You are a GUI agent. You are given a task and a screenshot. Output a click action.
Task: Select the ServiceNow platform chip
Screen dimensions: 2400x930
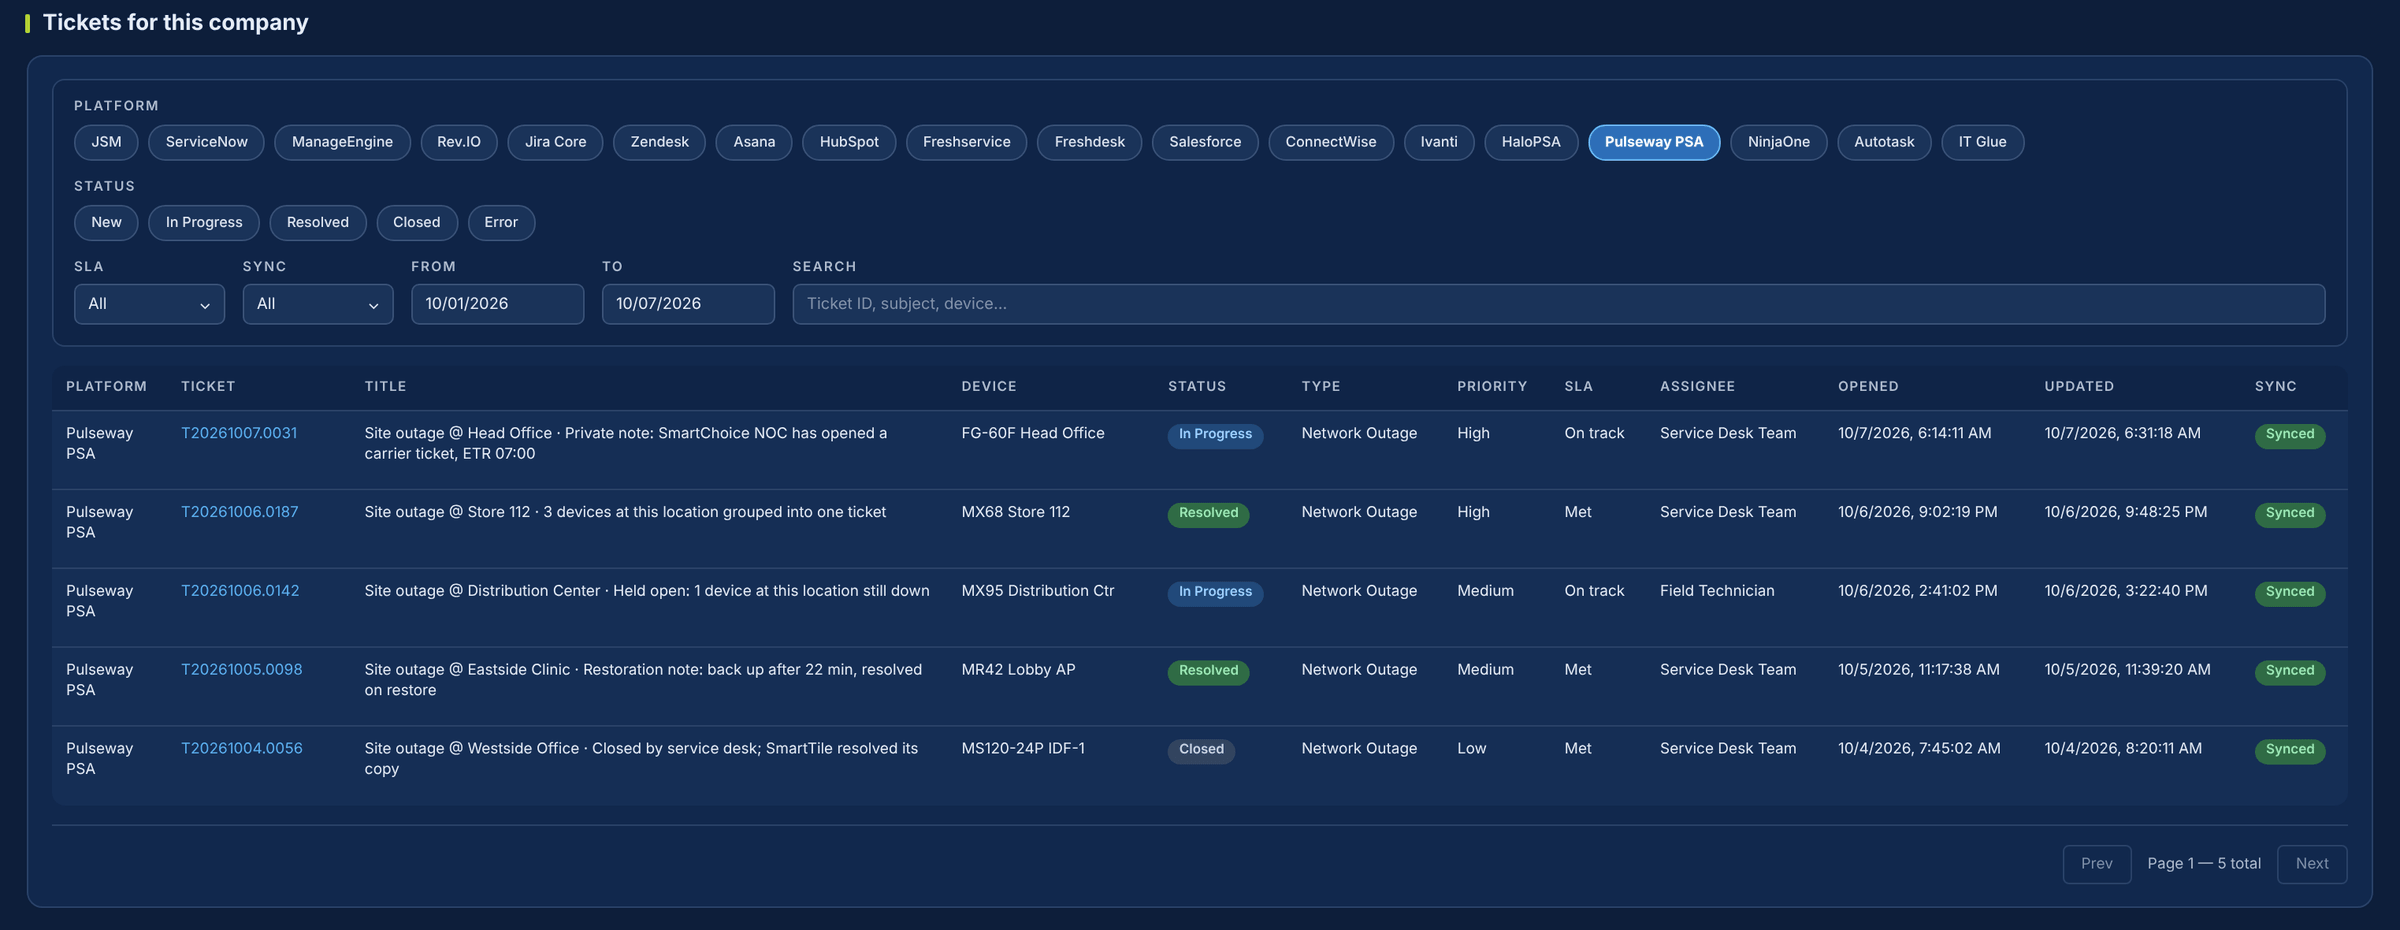[206, 142]
